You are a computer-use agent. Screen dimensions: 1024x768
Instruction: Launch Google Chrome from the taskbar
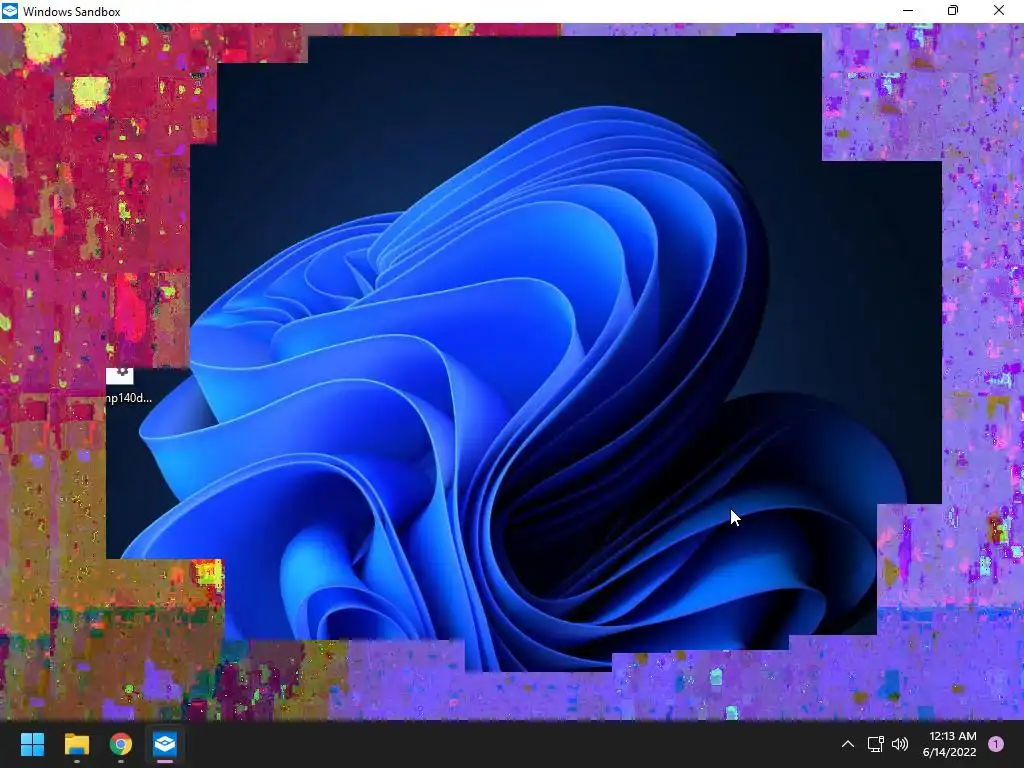pos(121,744)
